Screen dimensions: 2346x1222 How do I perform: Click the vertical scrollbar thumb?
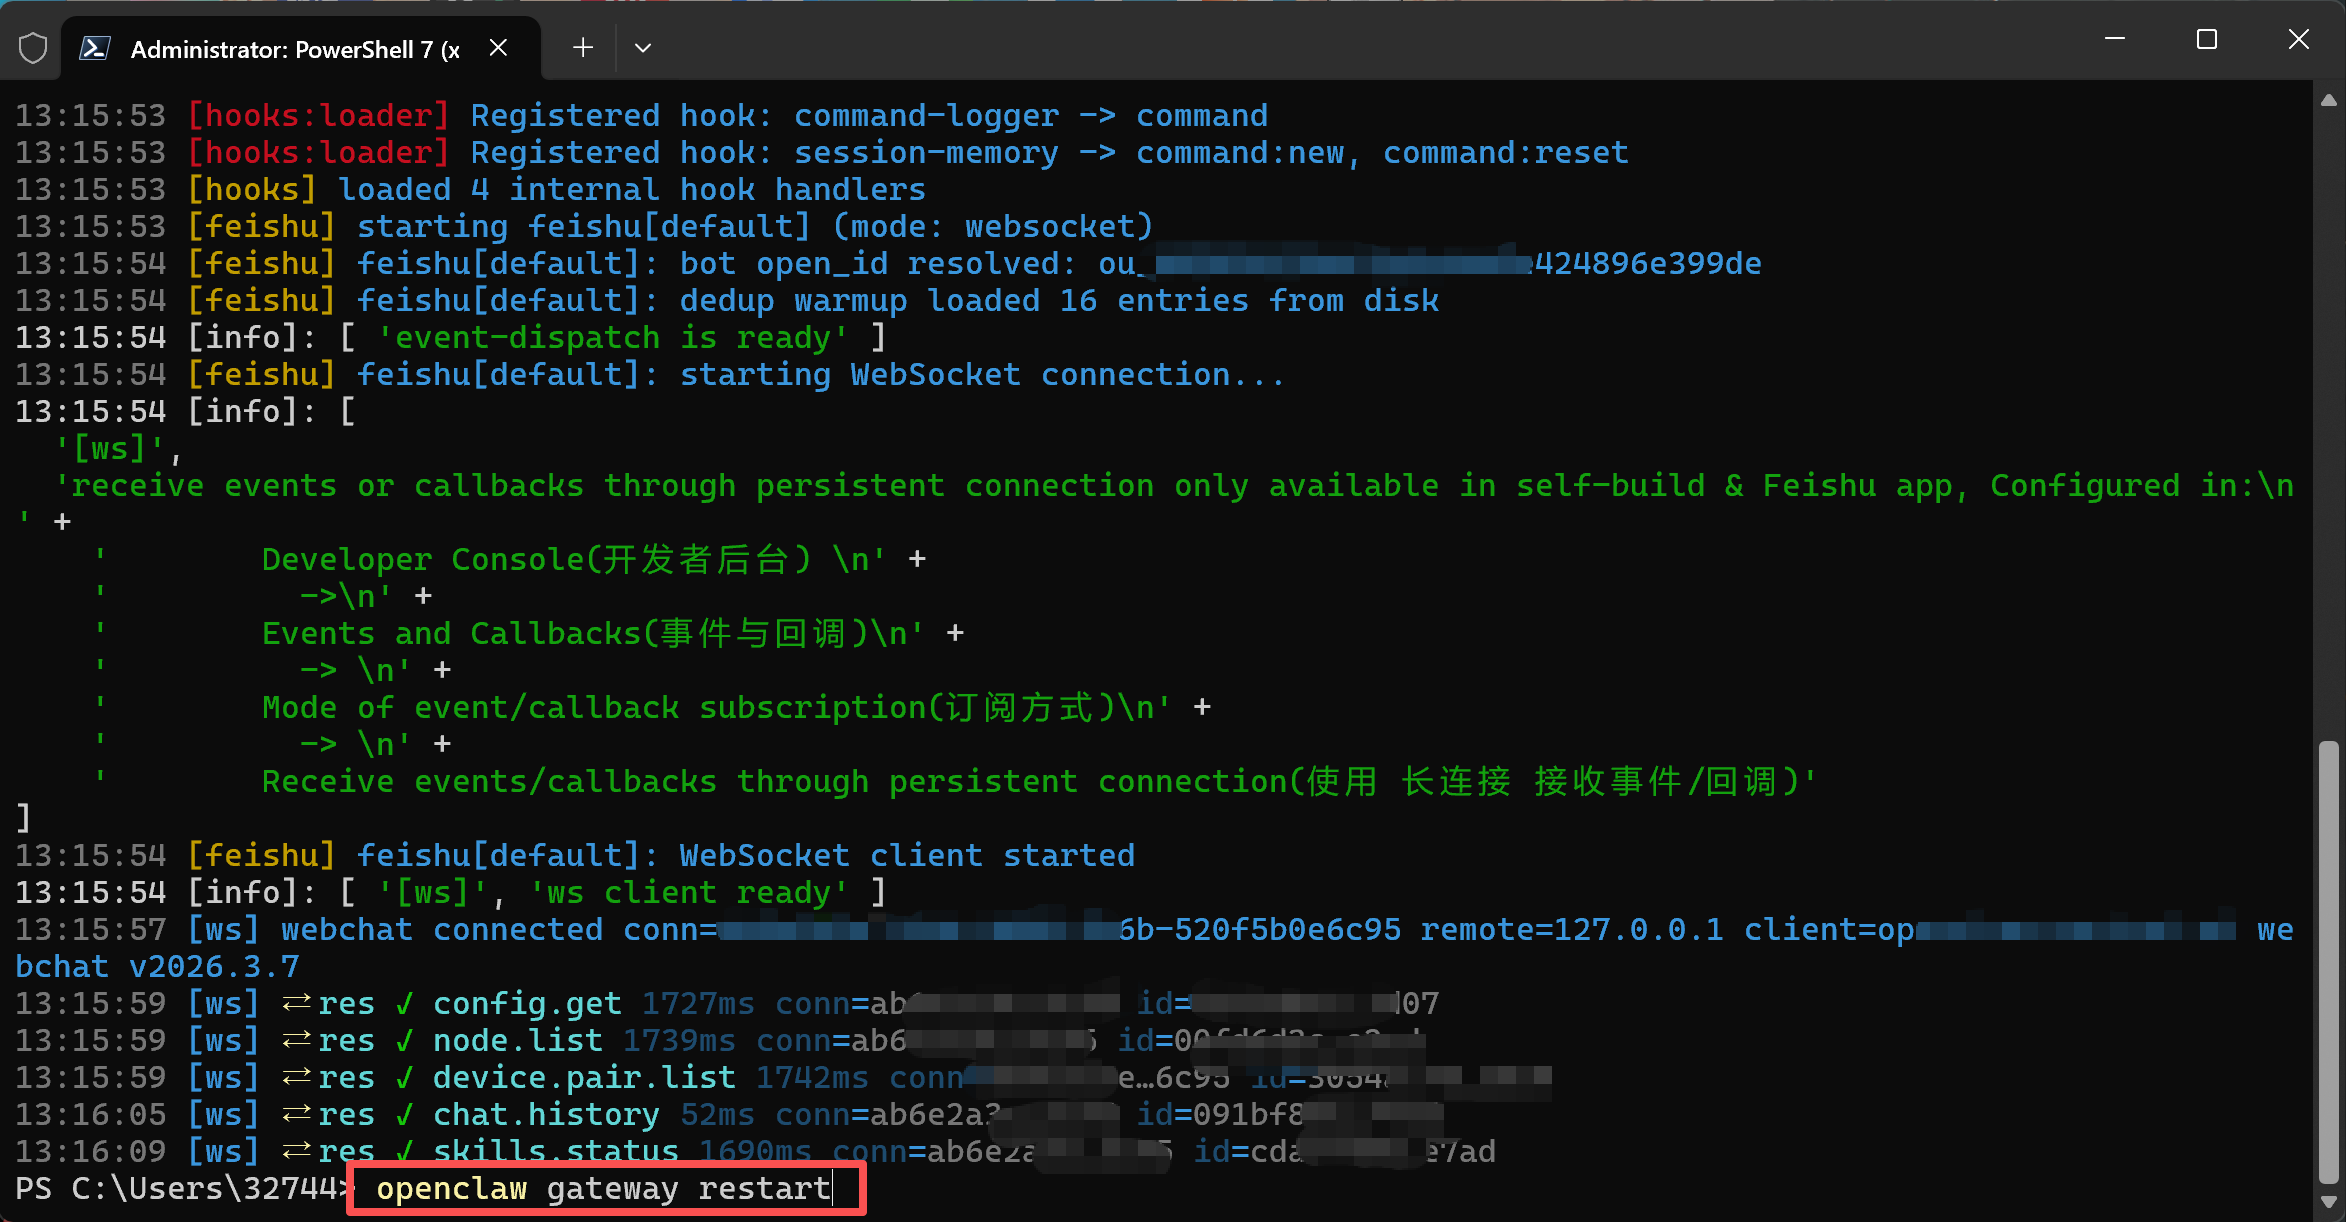click(x=2328, y=960)
